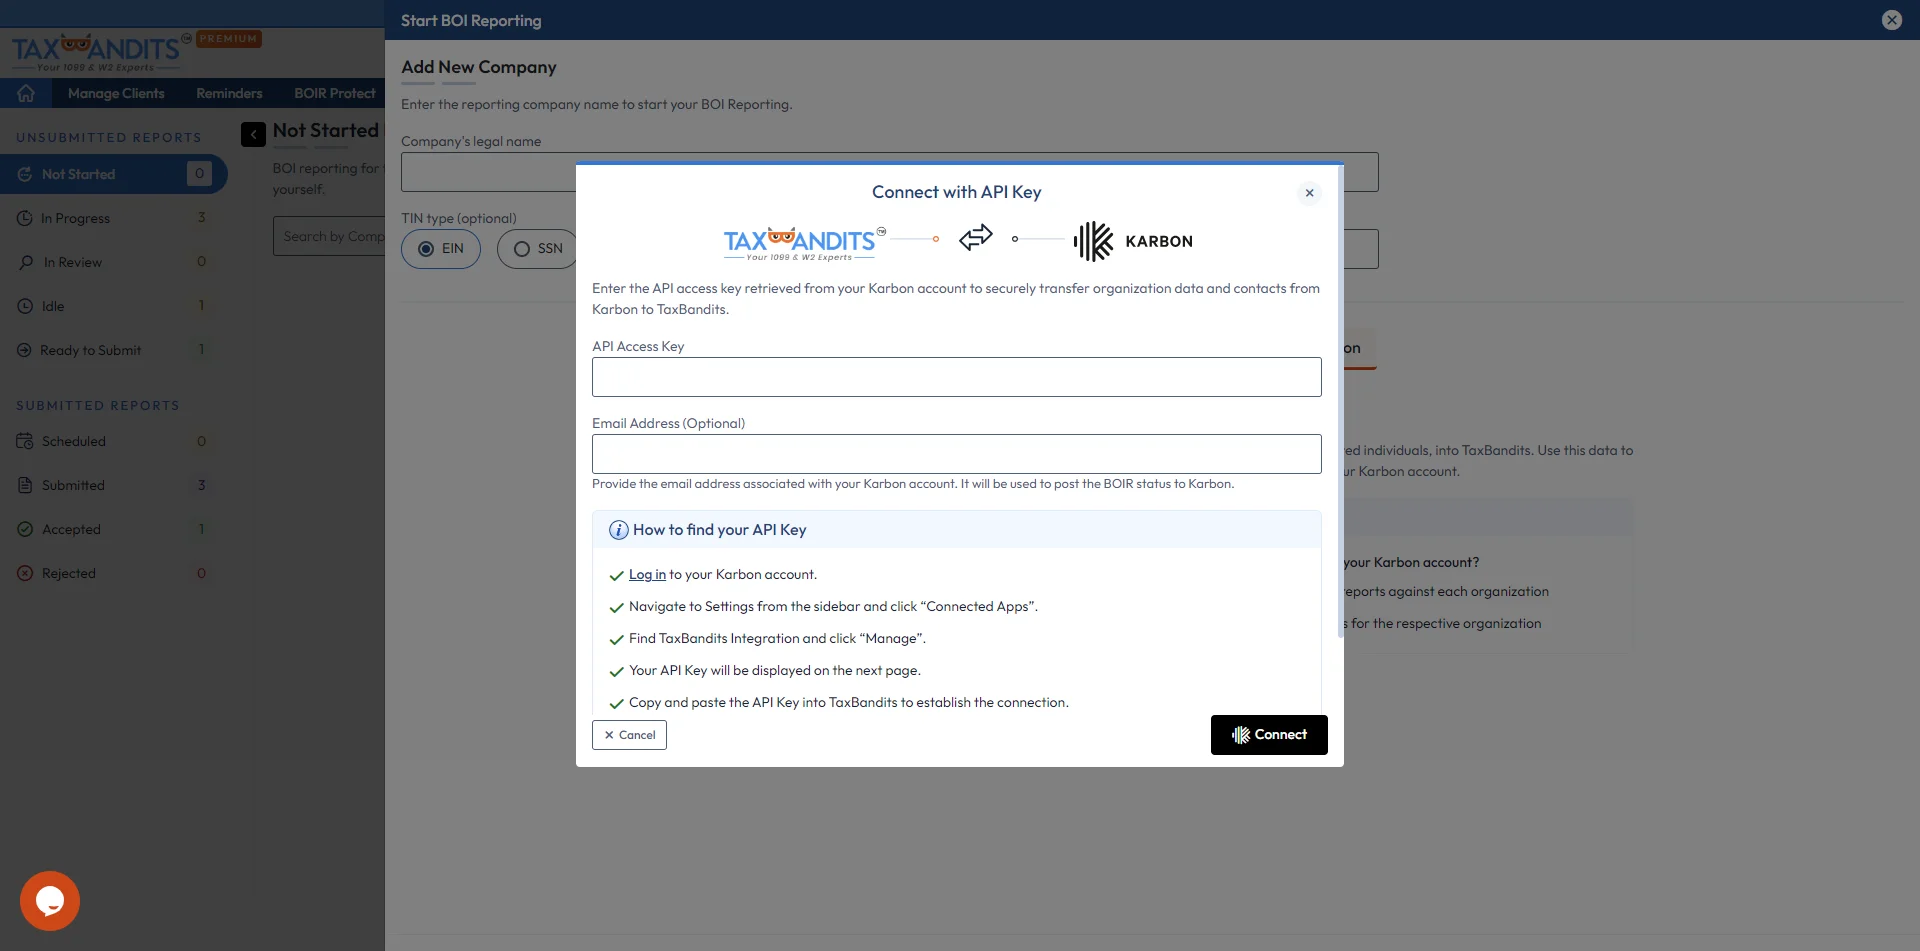1920x951 pixels.
Task: Click the Search by Company field
Action: tap(329, 236)
